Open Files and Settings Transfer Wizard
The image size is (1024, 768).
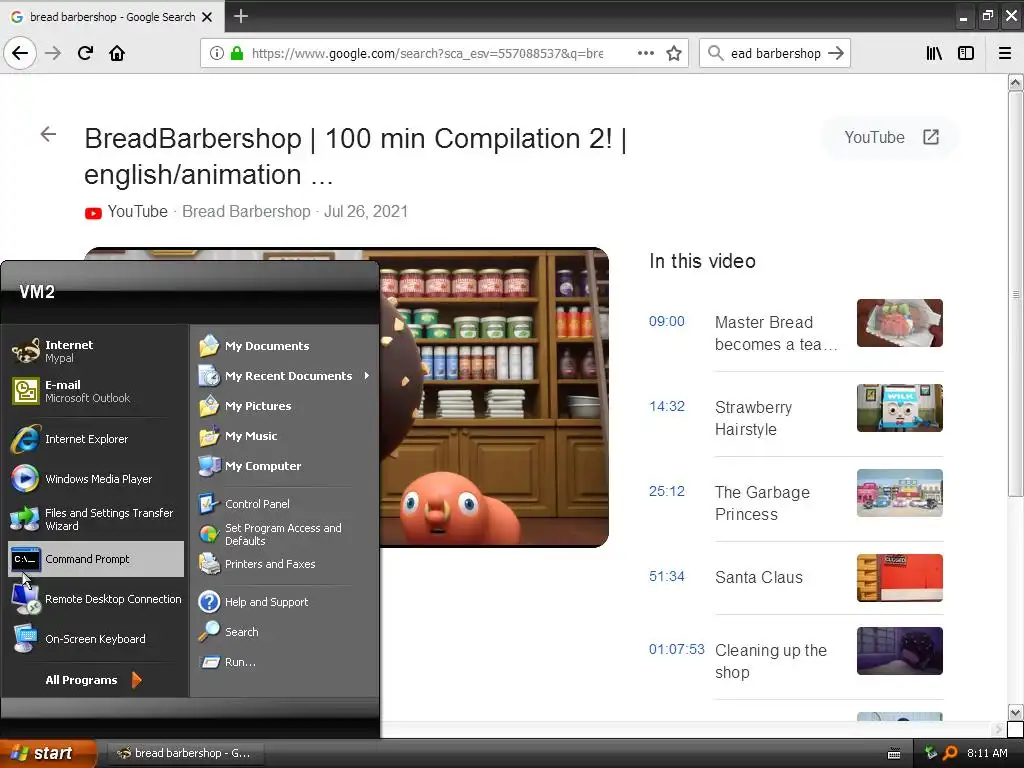coord(95,519)
